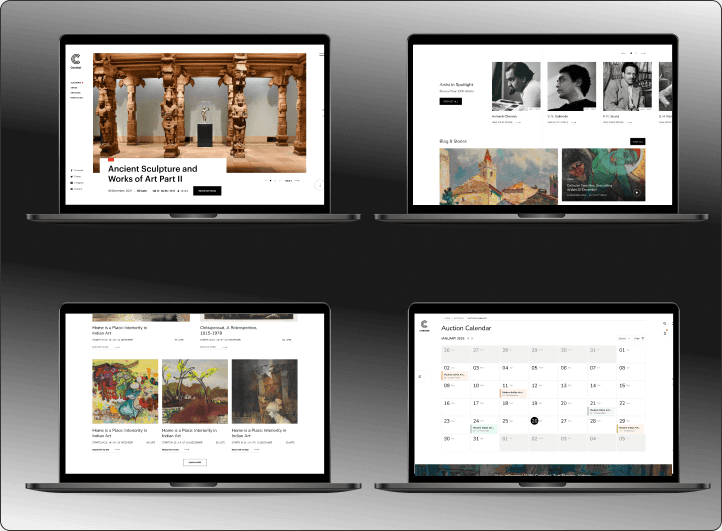Open the auction event on January 29
This screenshot has height=531, width=722.
[x=630, y=429]
